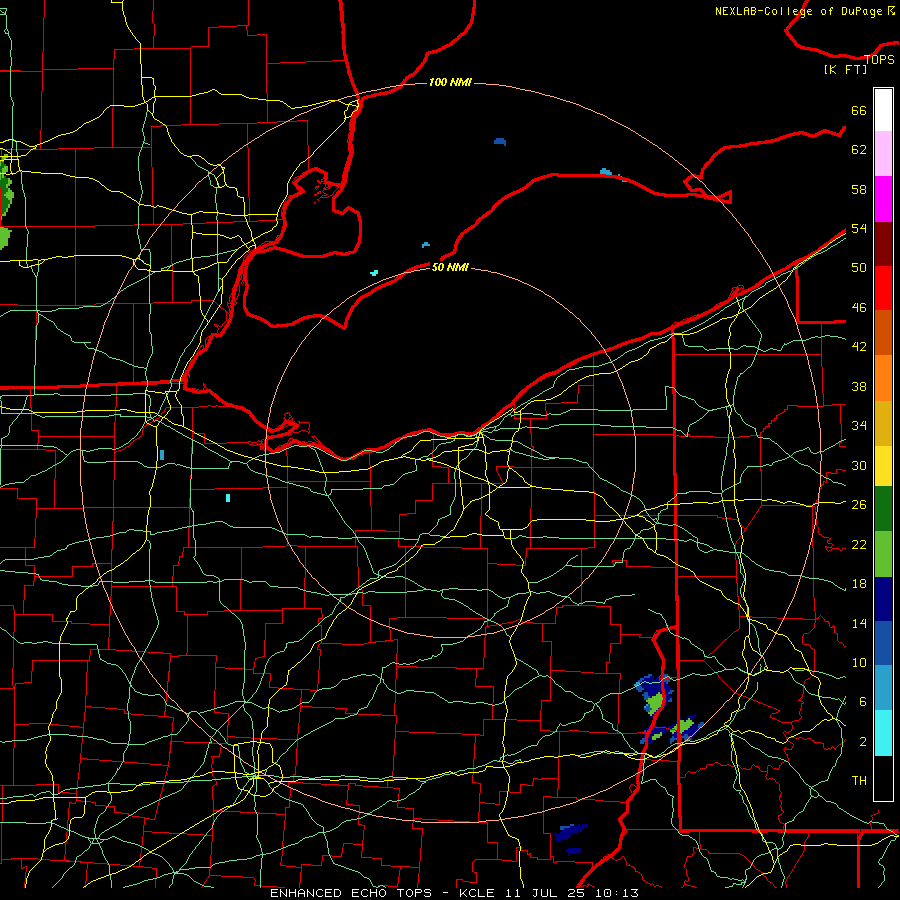Click the light pink legend swatch

[x=883, y=154]
